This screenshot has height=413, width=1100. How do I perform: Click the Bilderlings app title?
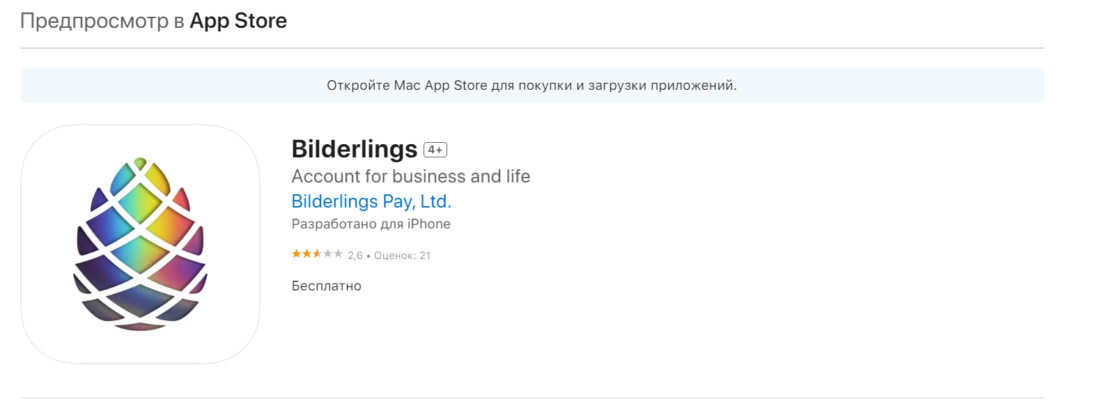point(354,149)
